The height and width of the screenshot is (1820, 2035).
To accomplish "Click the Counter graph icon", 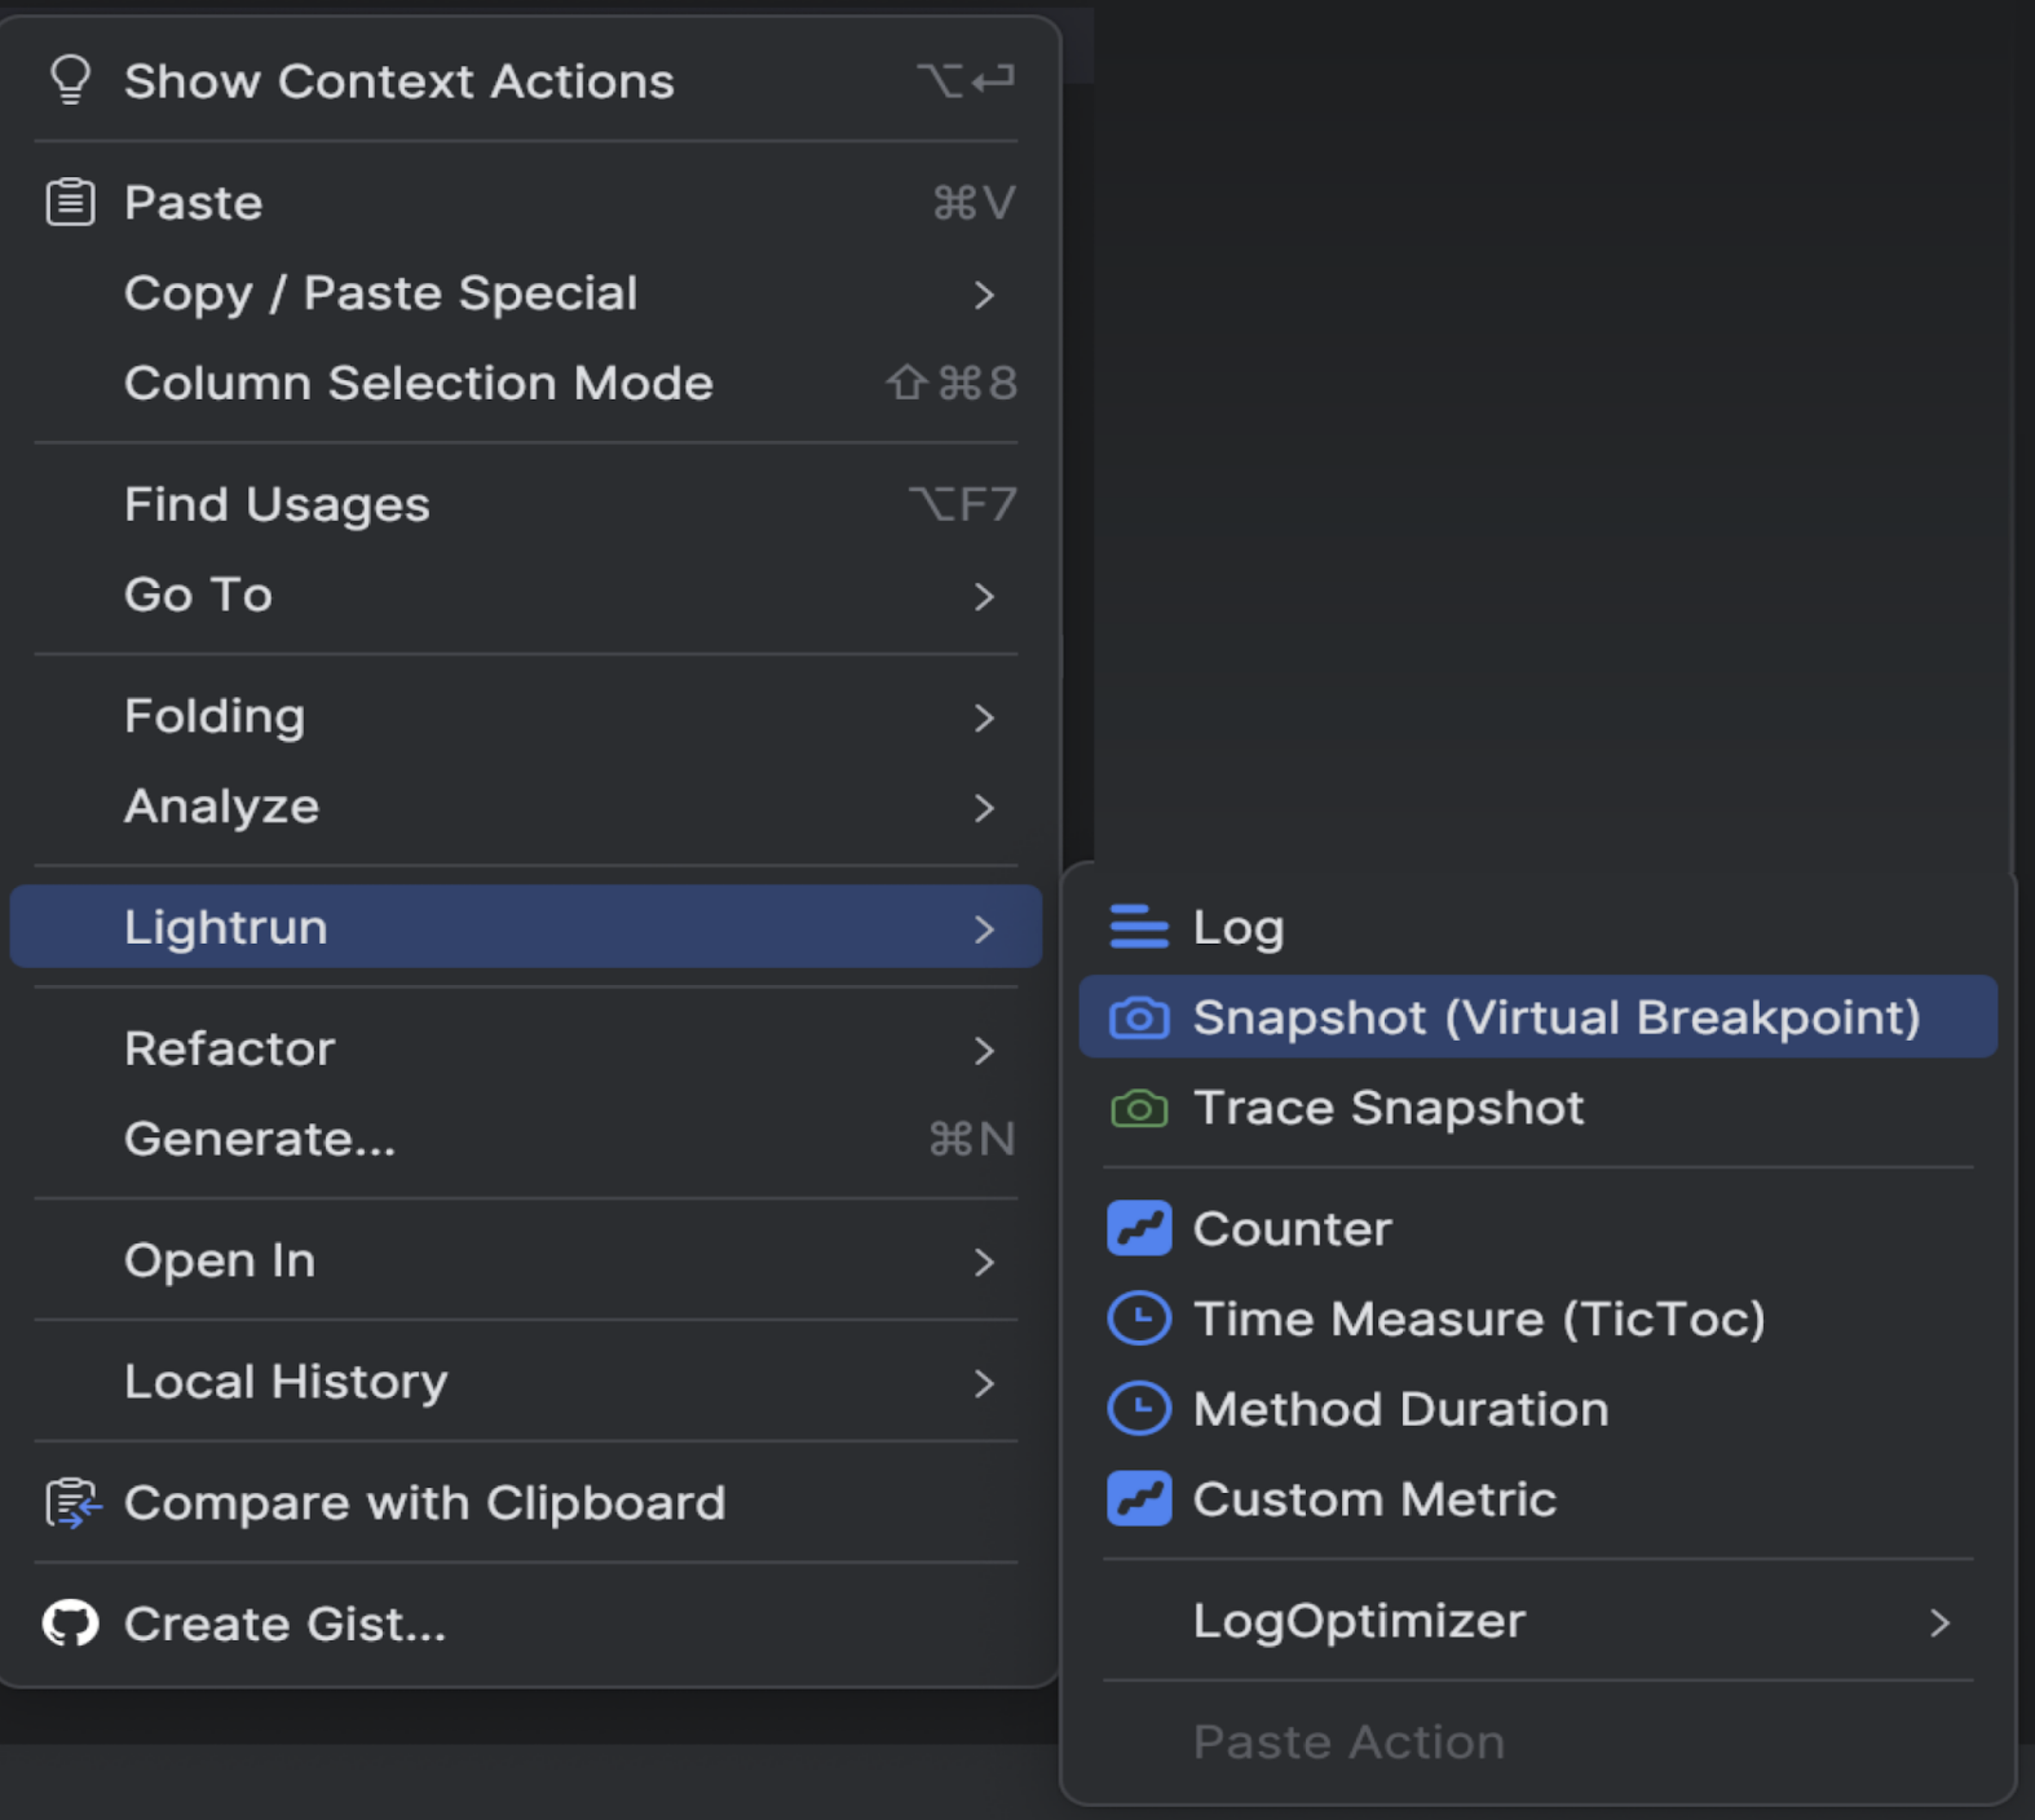I will point(1138,1228).
